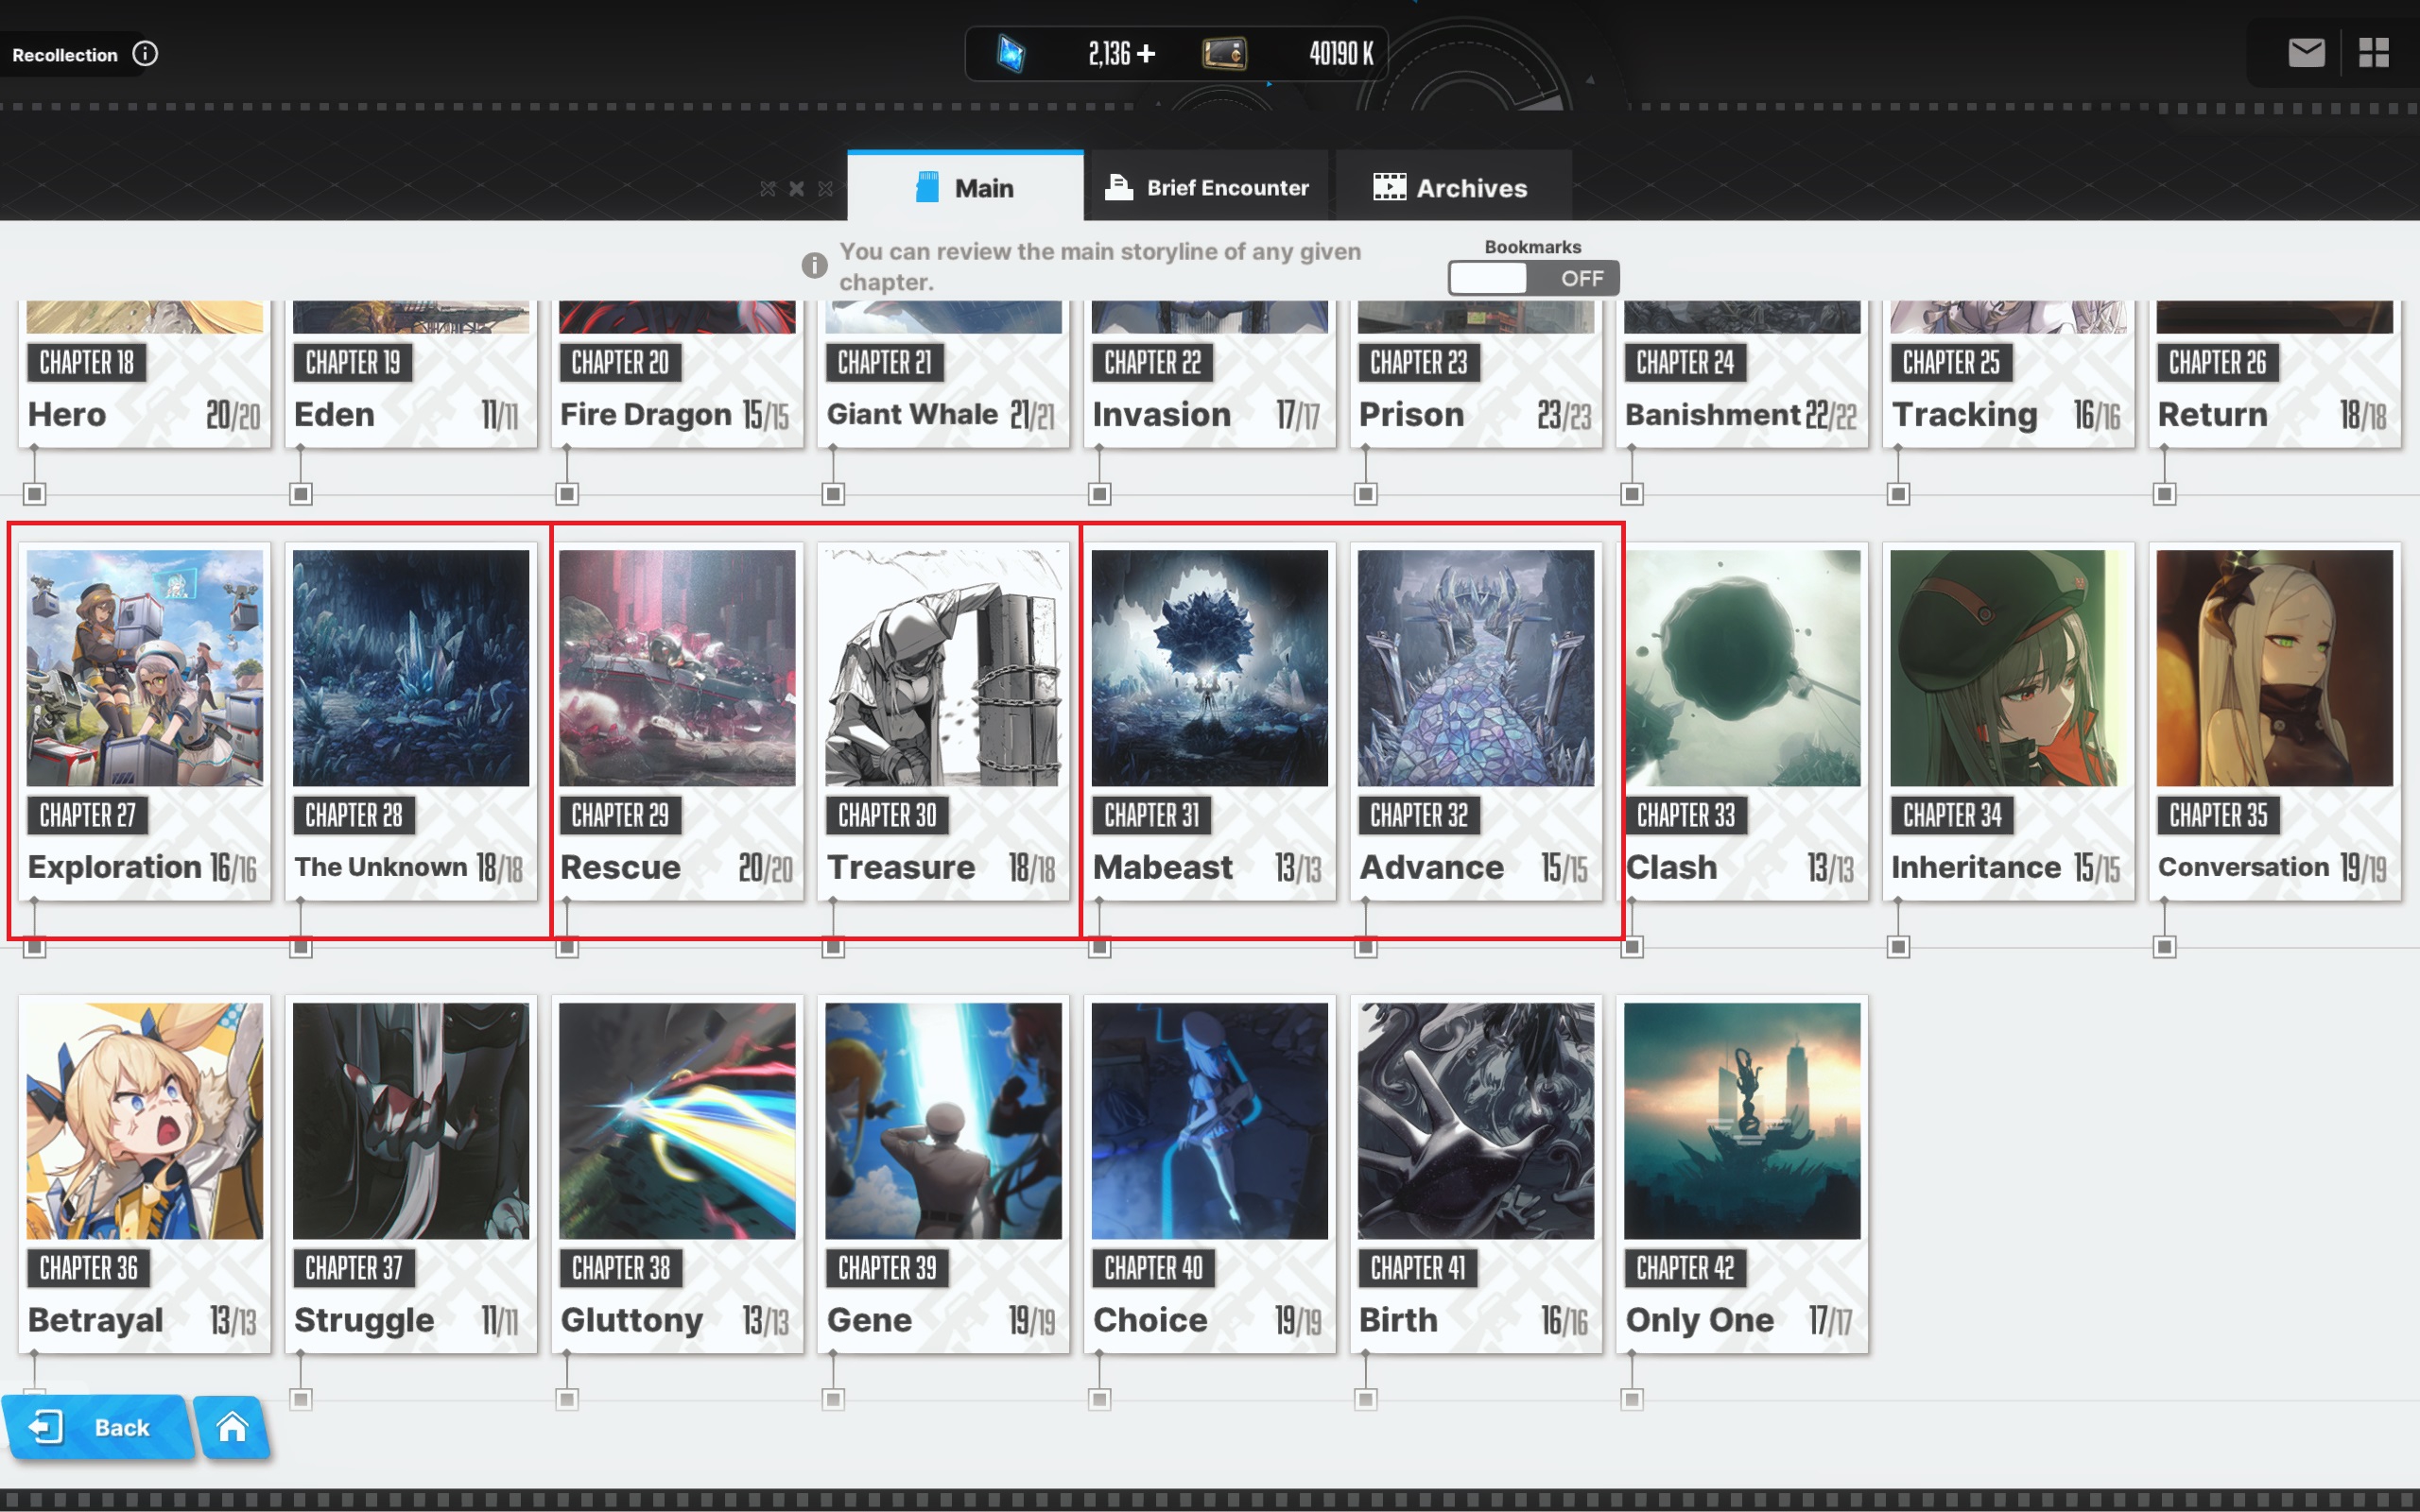Click the blue gem currency icon
Image resolution: width=2420 pixels, height=1512 pixels.
click(x=1011, y=53)
